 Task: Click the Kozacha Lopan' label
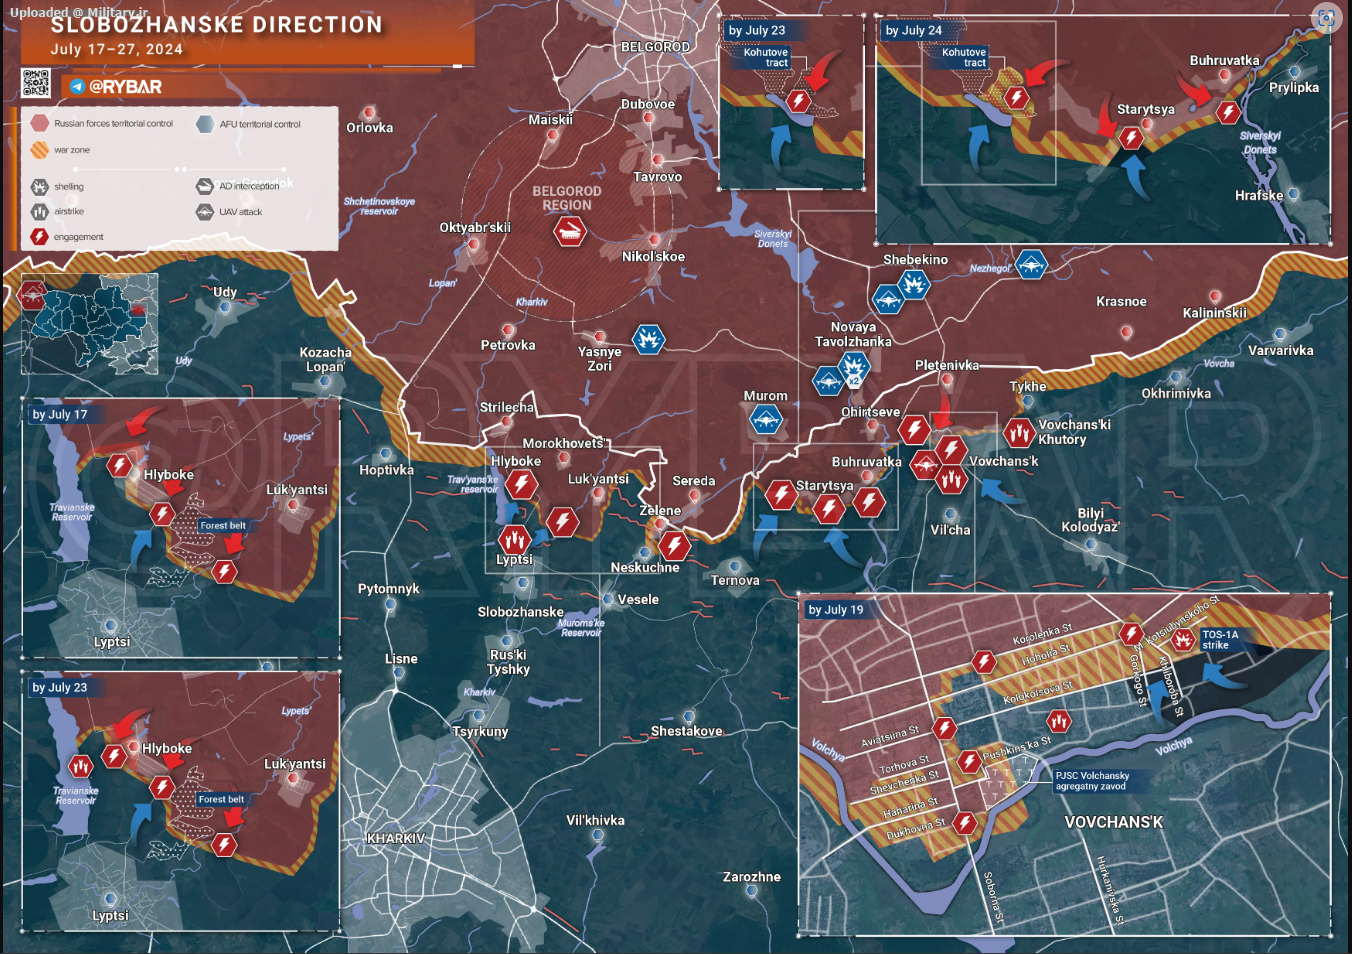[x=326, y=359]
